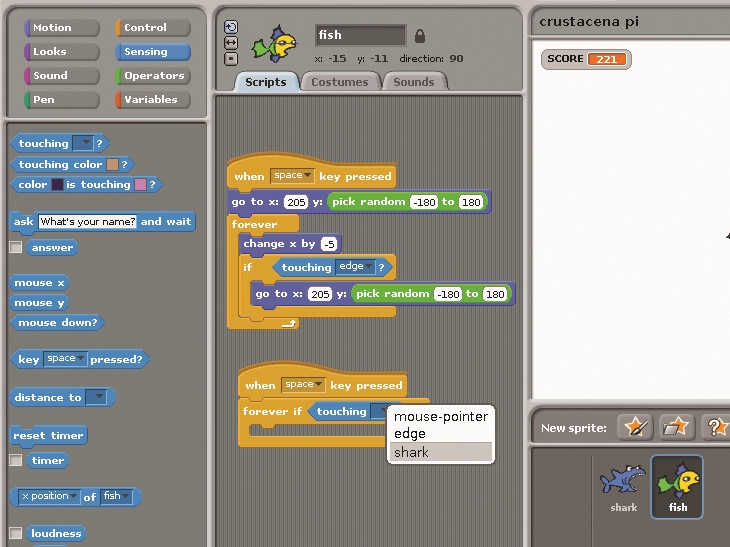Image resolution: width=730 pixels, height=547 pixels.
Task: Pick the dark navy swatch in 'color is touching'
Action: point(57,184)
